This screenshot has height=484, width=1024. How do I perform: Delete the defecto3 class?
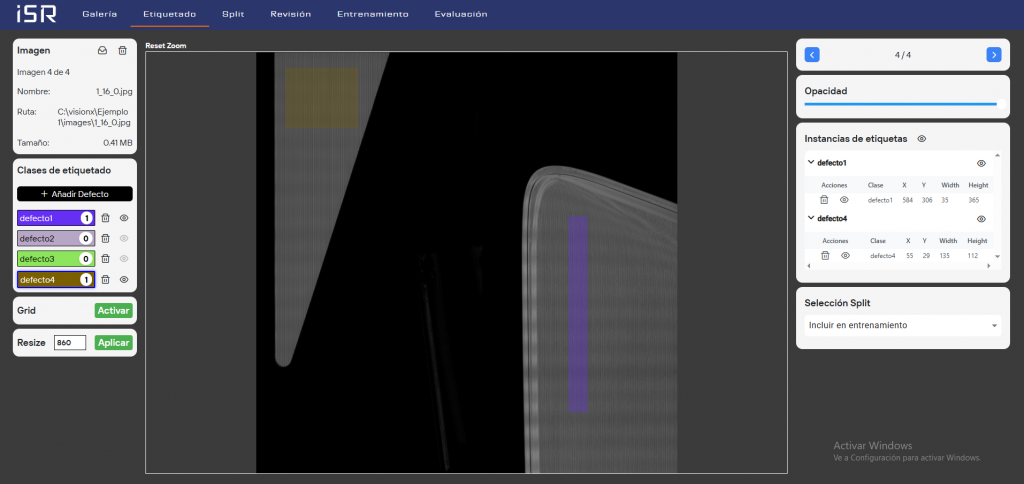105,259
